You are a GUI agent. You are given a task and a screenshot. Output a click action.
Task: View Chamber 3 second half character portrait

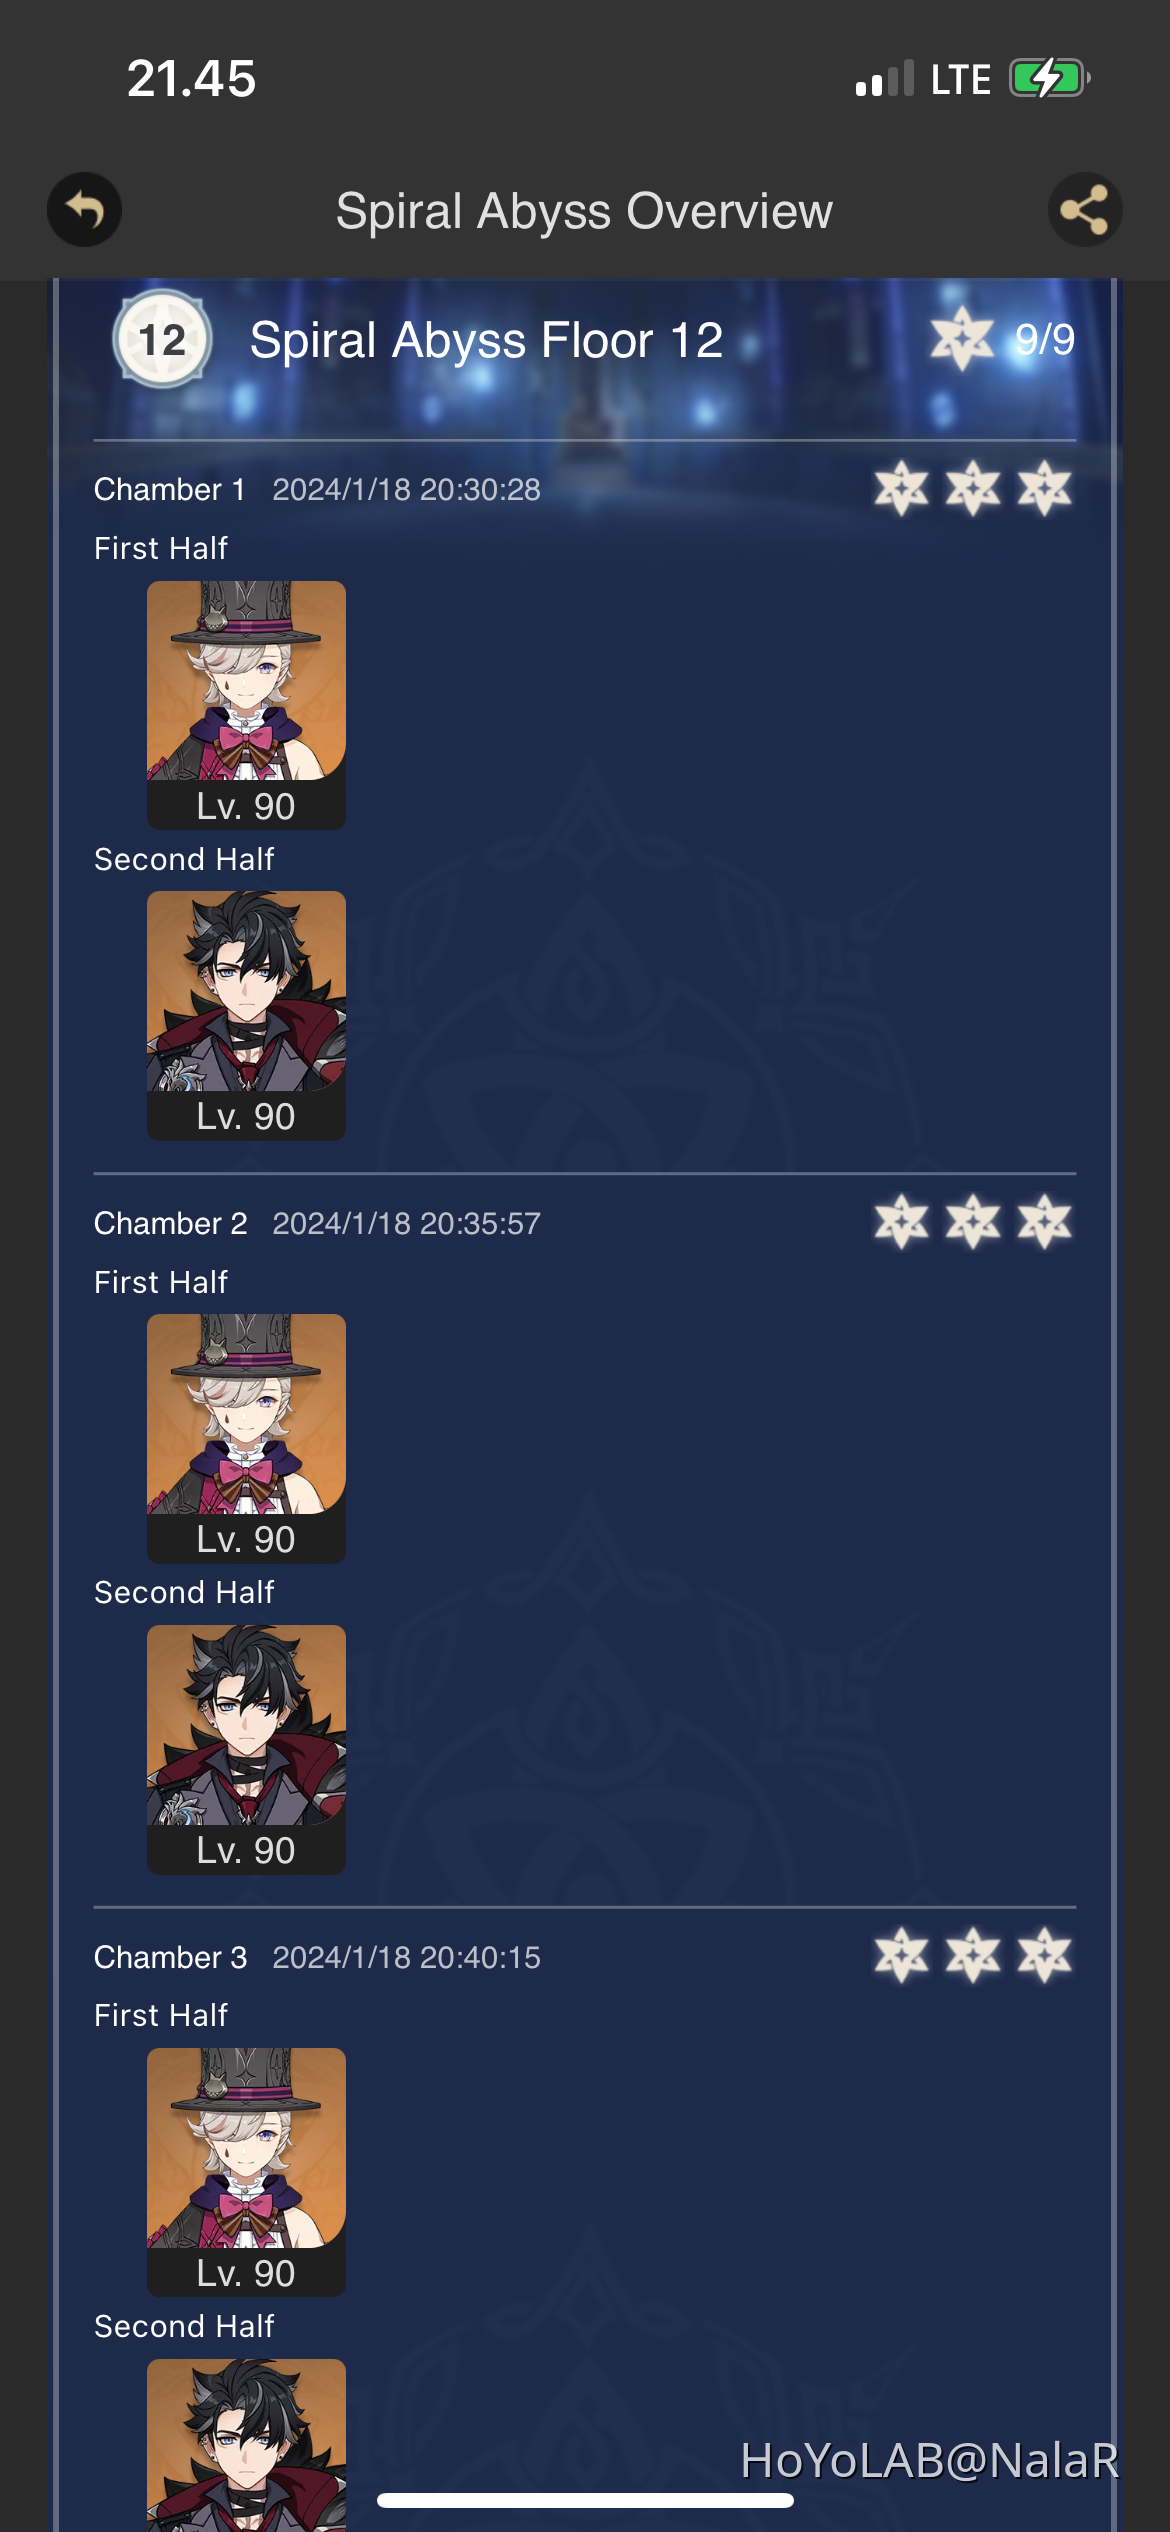(x=246, y=2445)
